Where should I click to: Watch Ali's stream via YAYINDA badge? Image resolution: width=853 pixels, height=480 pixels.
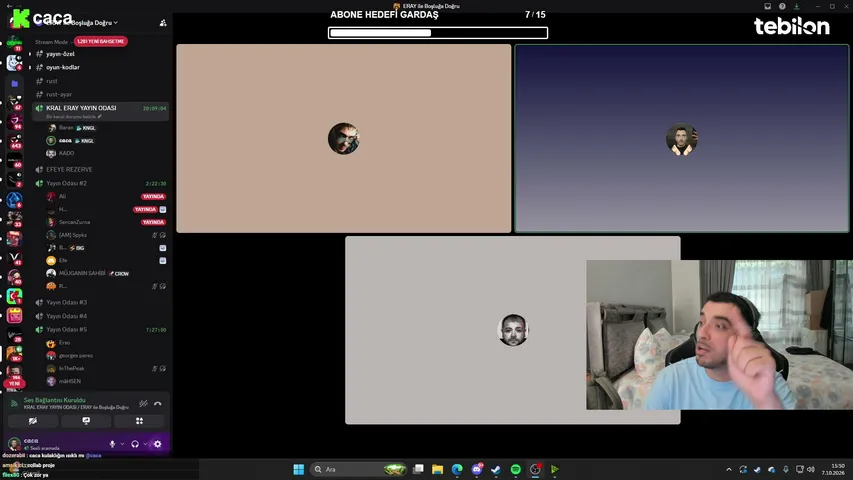tap(153, 196)
